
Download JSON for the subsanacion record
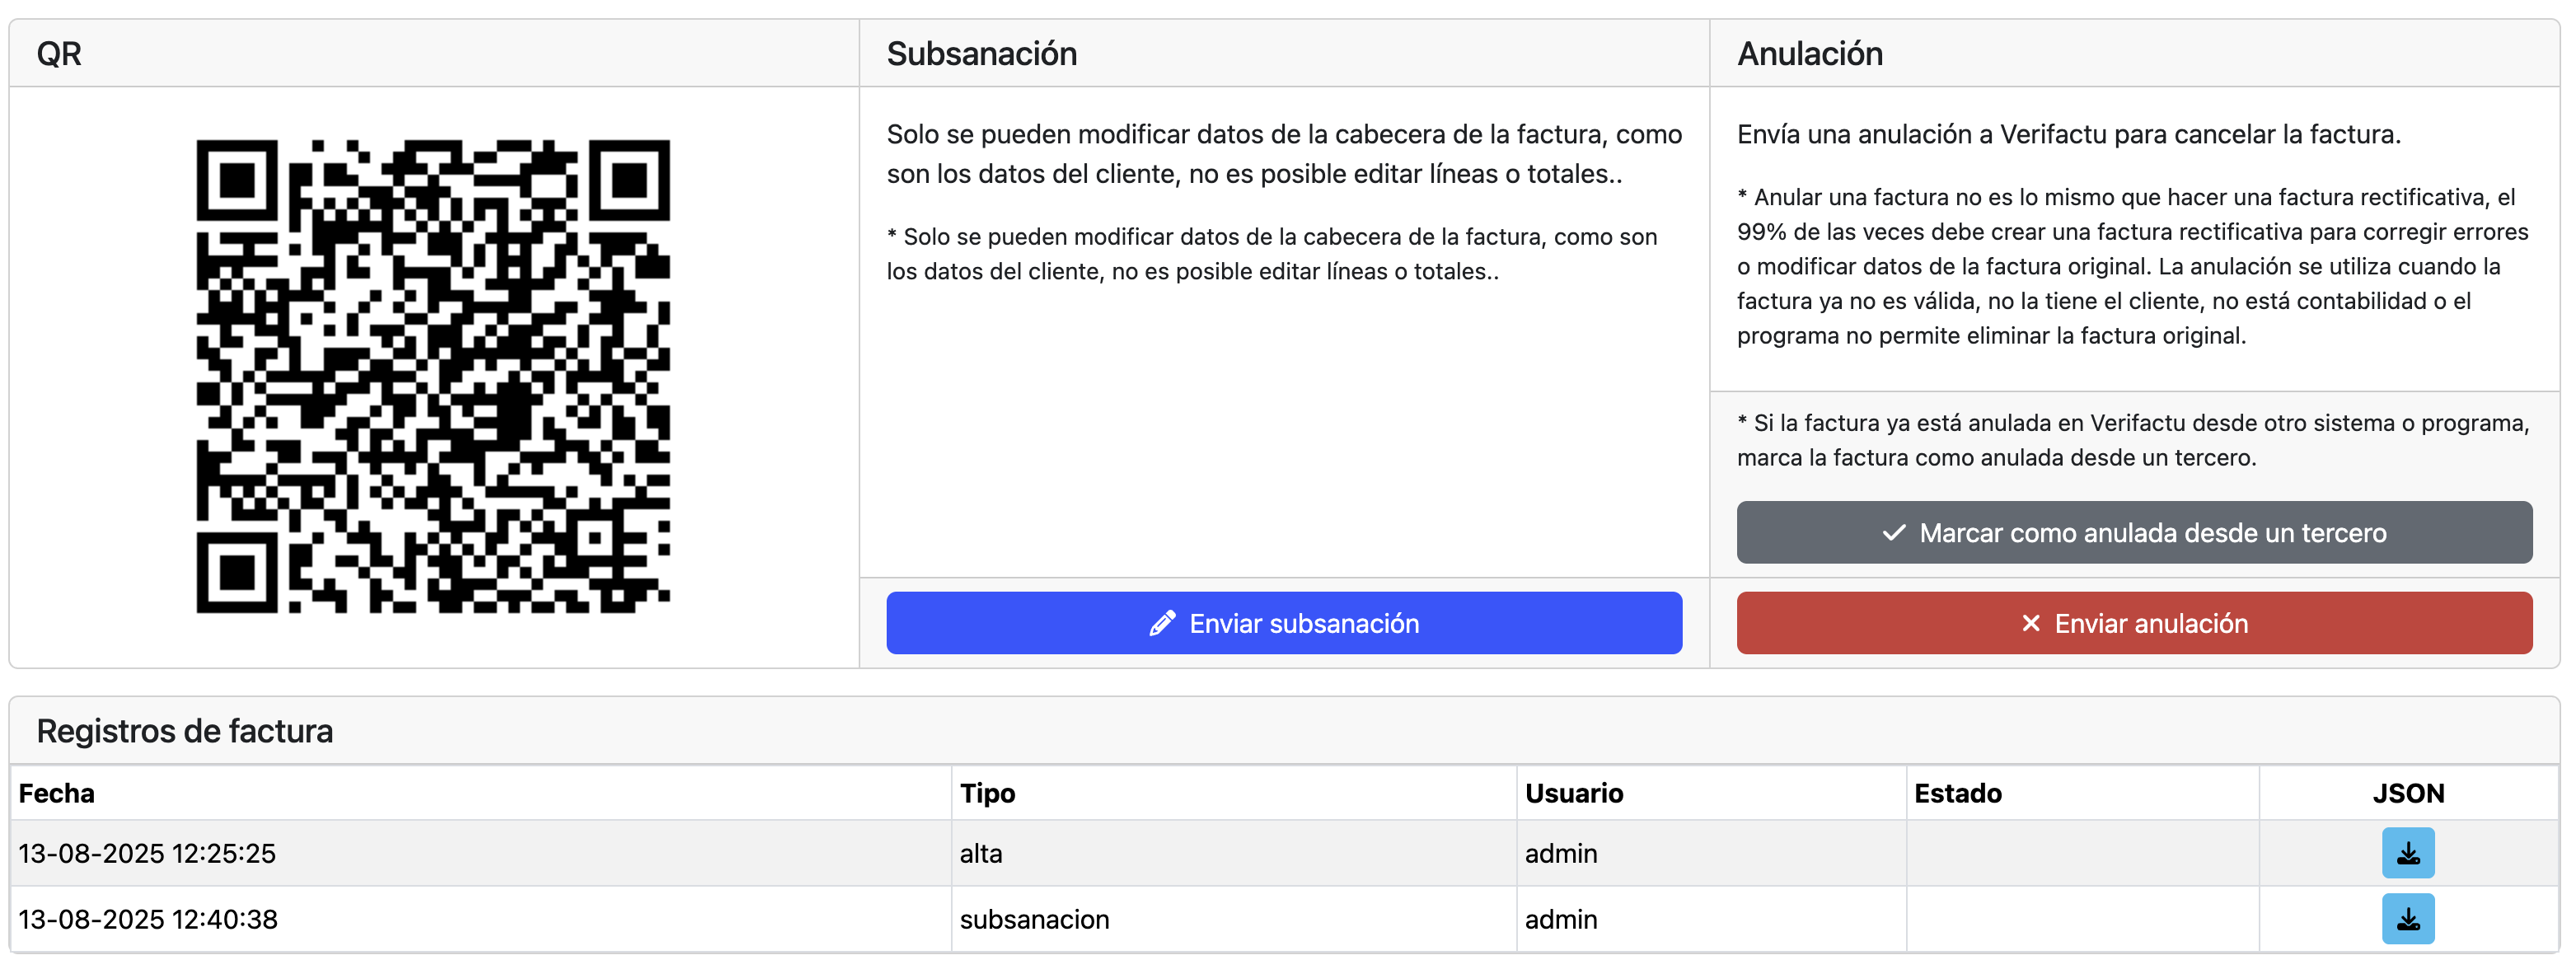coord(2406,919)
